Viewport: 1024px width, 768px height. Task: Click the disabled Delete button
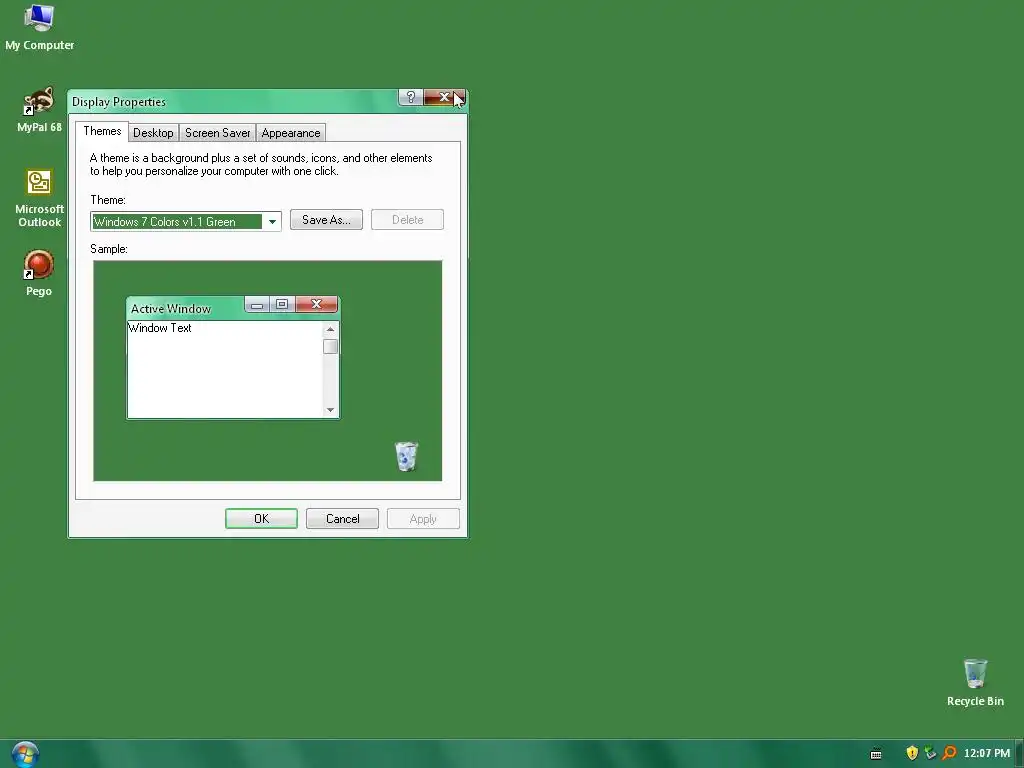(x=408, y=220)
